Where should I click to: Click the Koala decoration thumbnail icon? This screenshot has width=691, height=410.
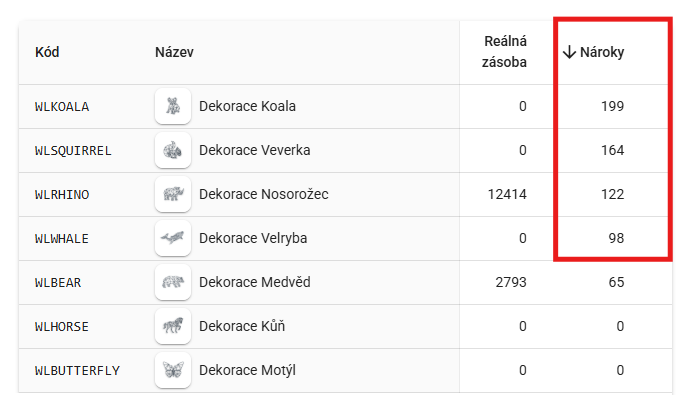coord(173,106)
